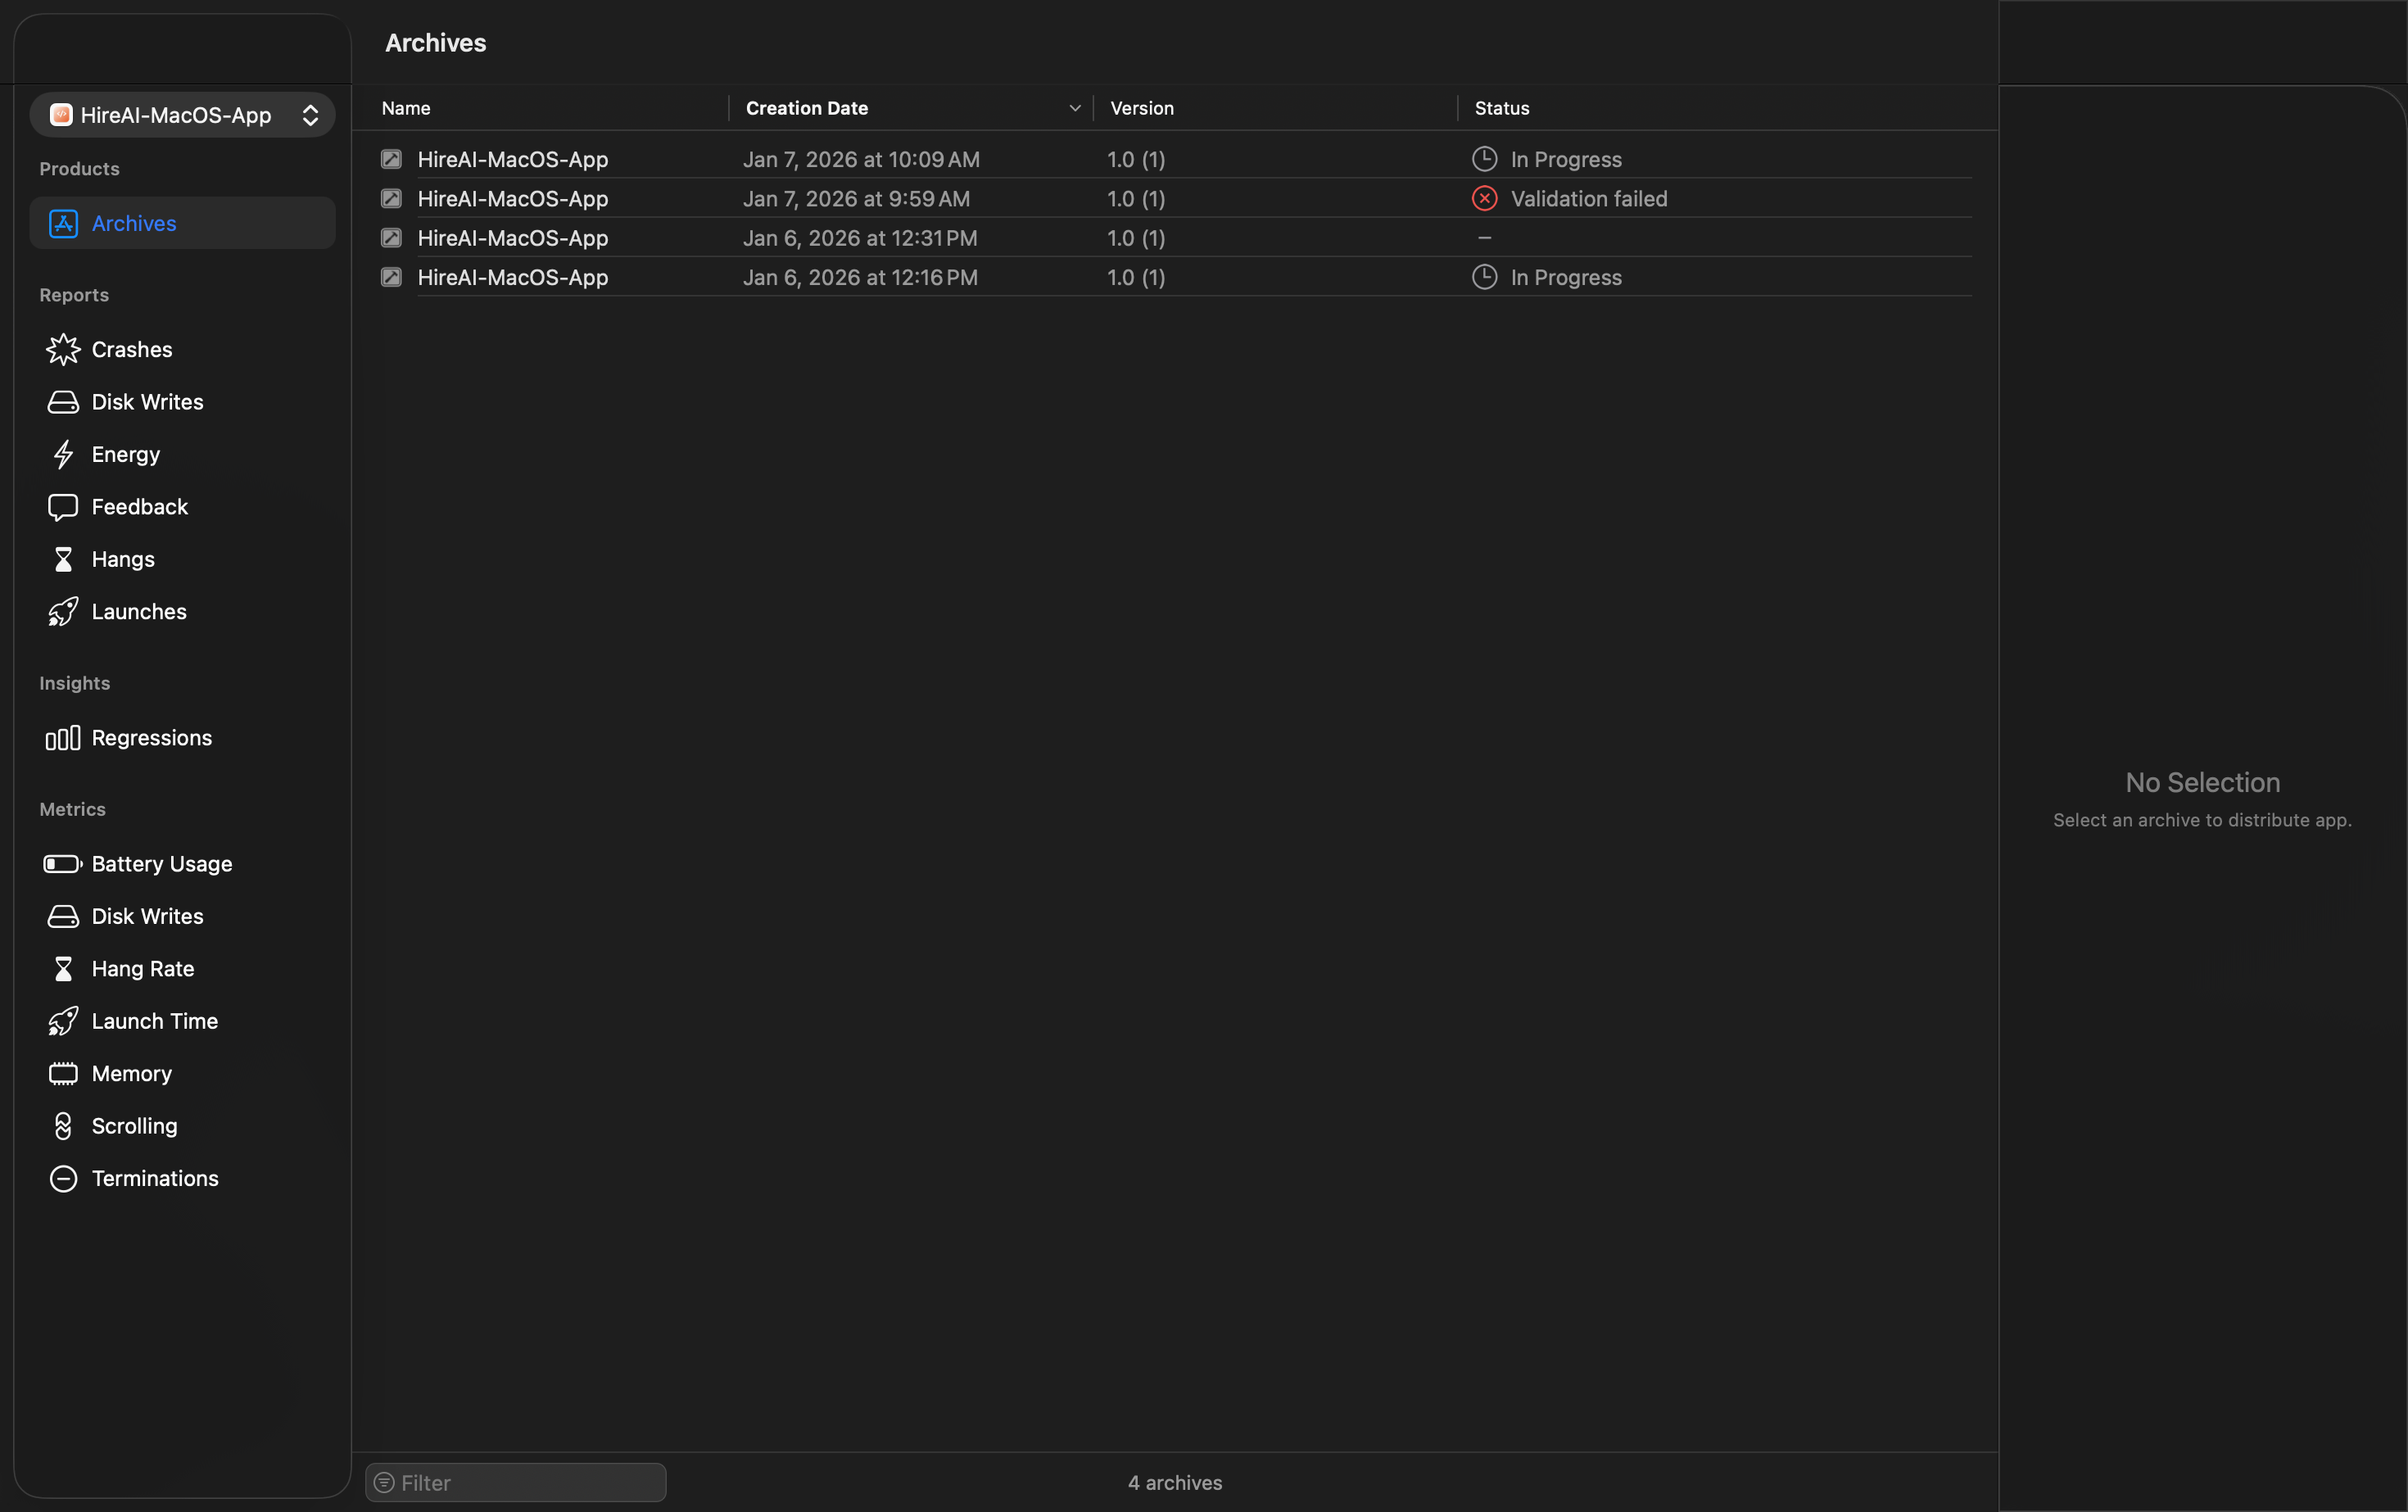
Task: Open the Crashes report
Action: tap(131, 349)
